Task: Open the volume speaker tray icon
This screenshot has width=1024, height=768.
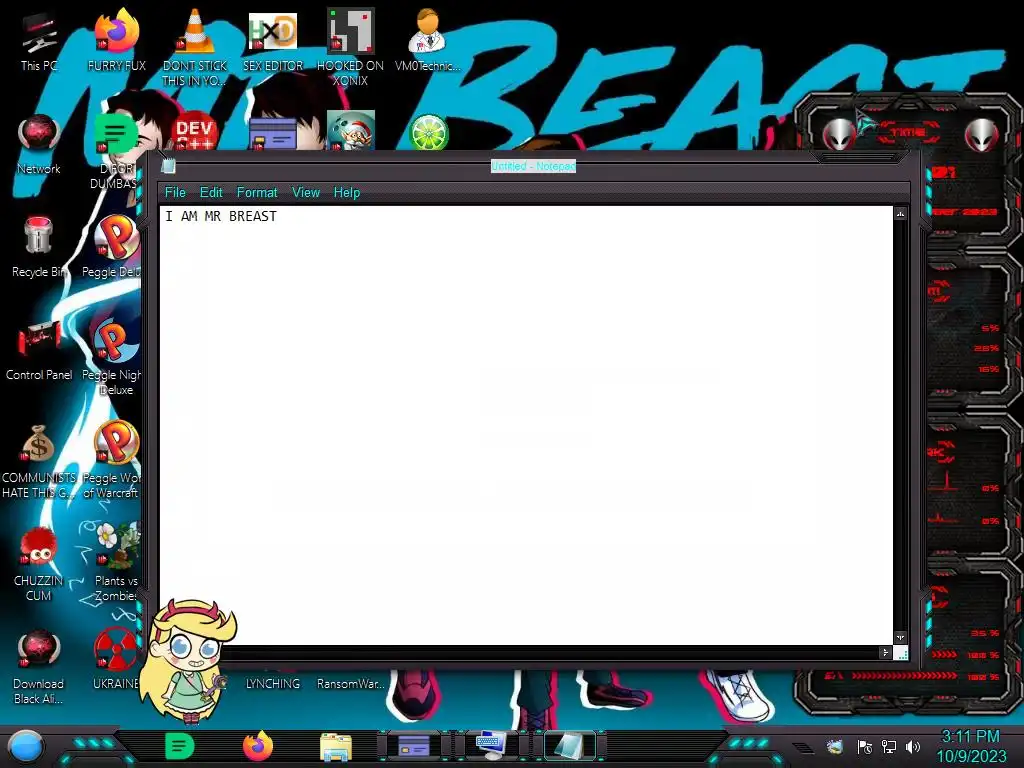Action: tap(913, 746)
